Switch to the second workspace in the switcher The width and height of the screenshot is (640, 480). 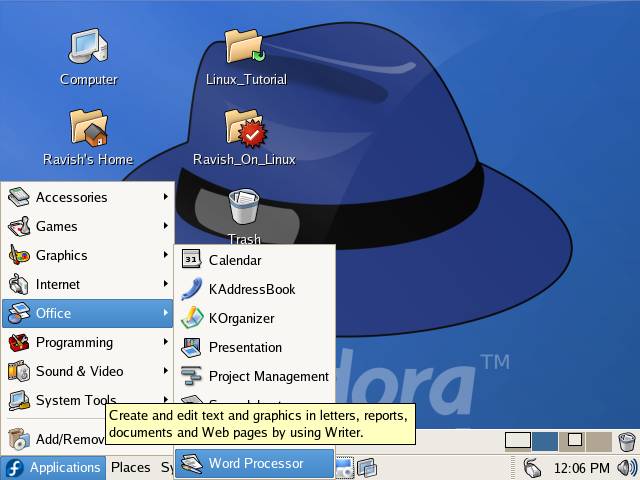tap(544, 441)
